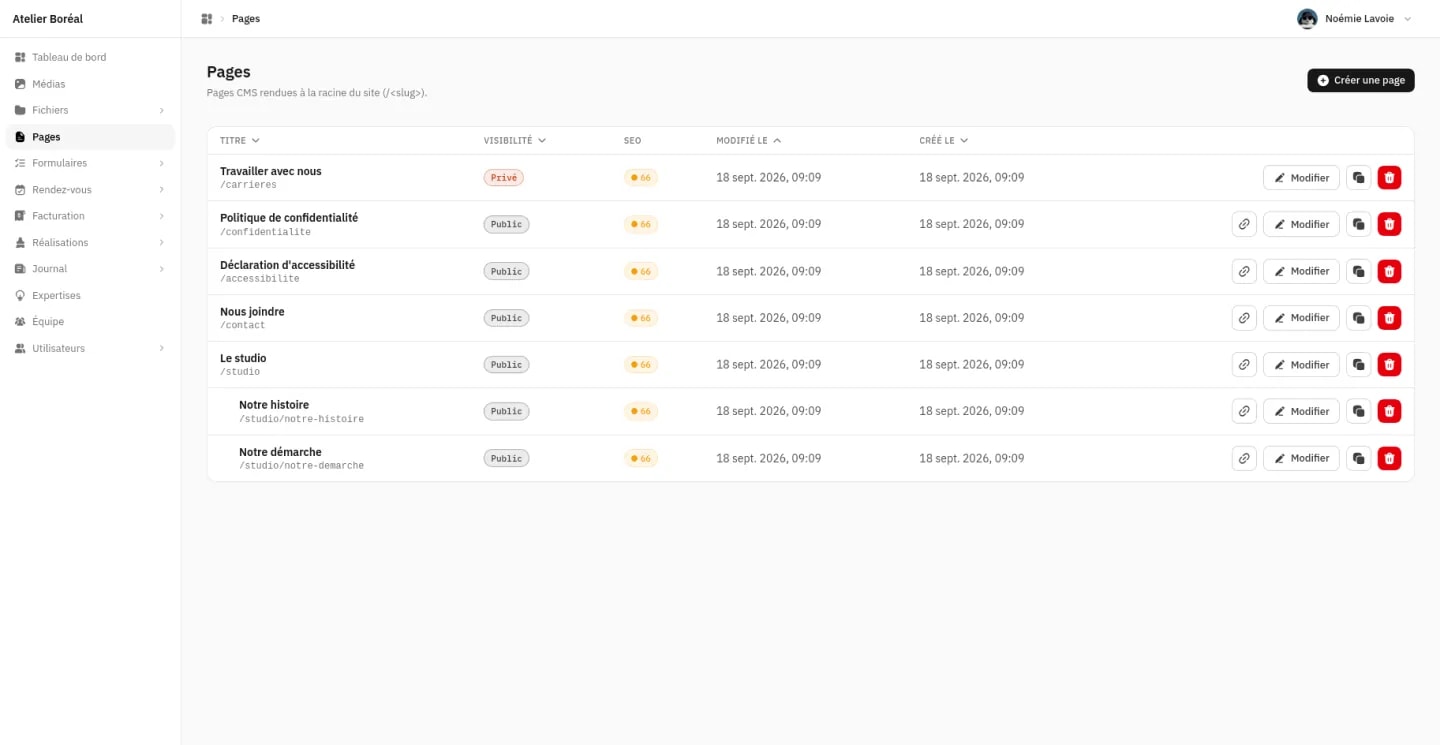Click SEO score badge for Le studio
This screenshot has width=1440, height=745.
(641, 365)
